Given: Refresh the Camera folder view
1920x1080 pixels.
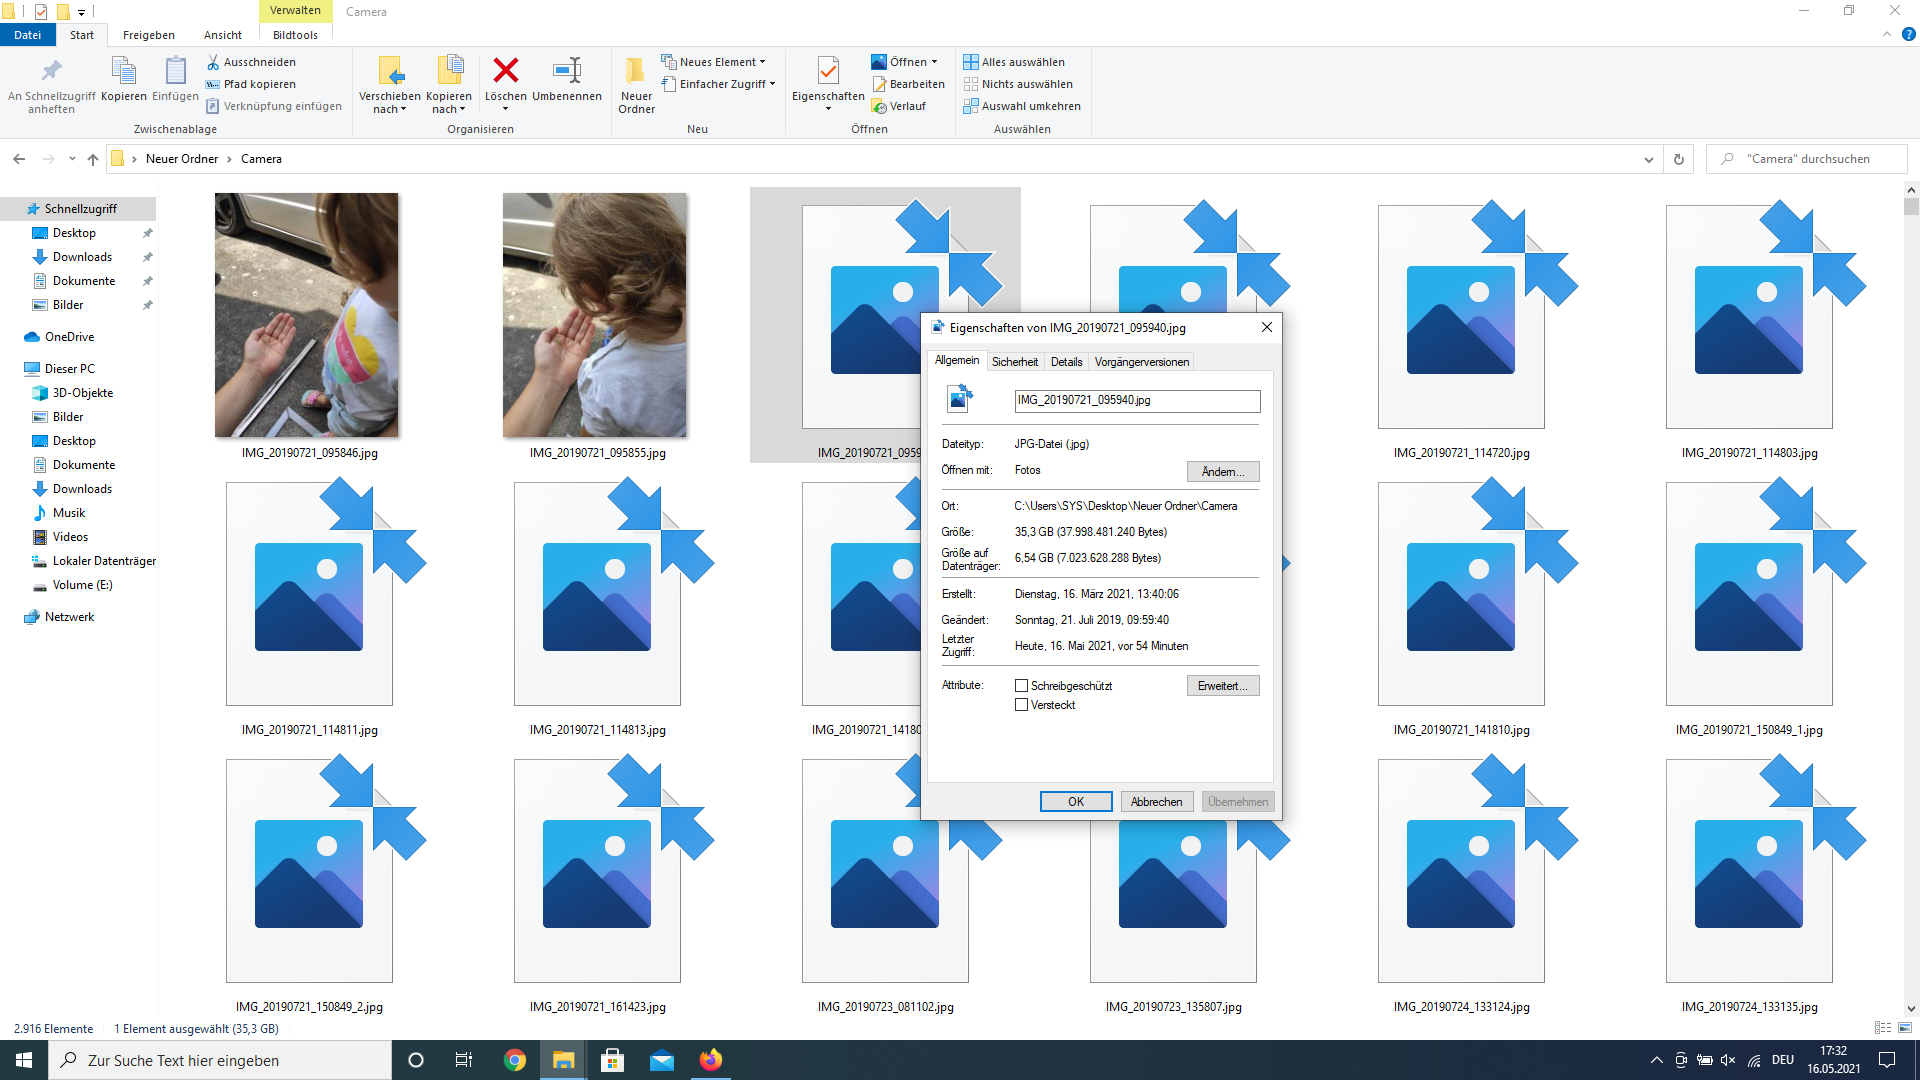Looking at the screenshot, I should click(1679, 159).
